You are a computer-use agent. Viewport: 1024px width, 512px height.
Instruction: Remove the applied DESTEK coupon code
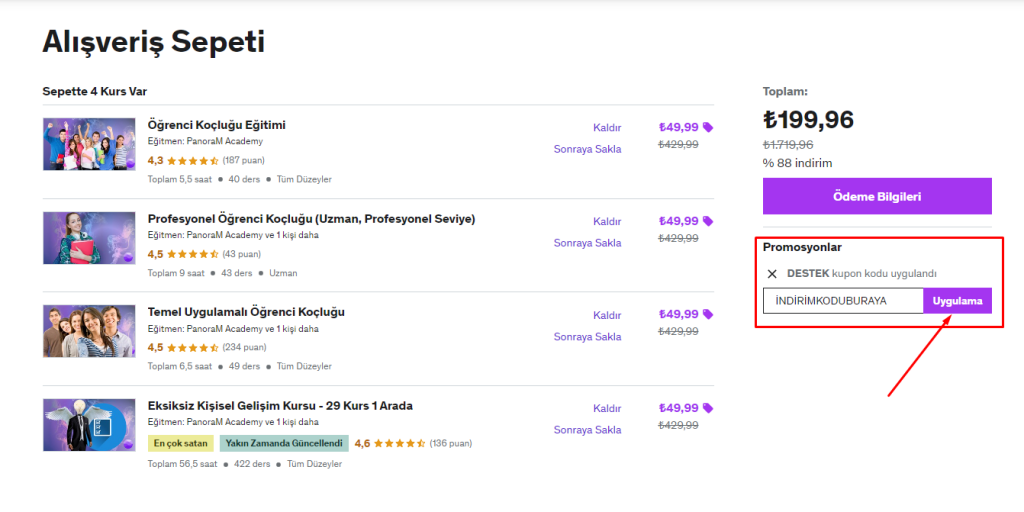tap(772, 274)
